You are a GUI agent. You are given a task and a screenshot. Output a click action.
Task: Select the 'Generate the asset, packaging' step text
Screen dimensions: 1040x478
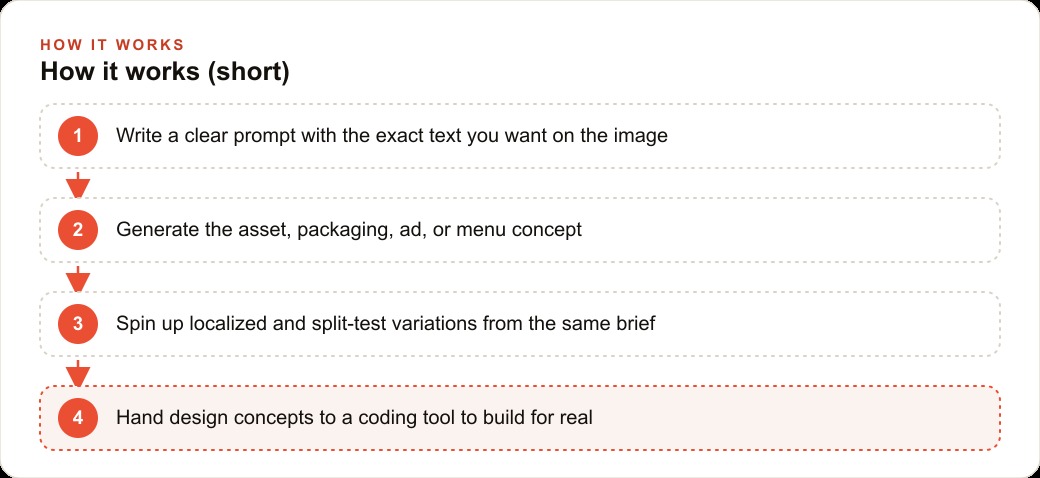[349, 230]
